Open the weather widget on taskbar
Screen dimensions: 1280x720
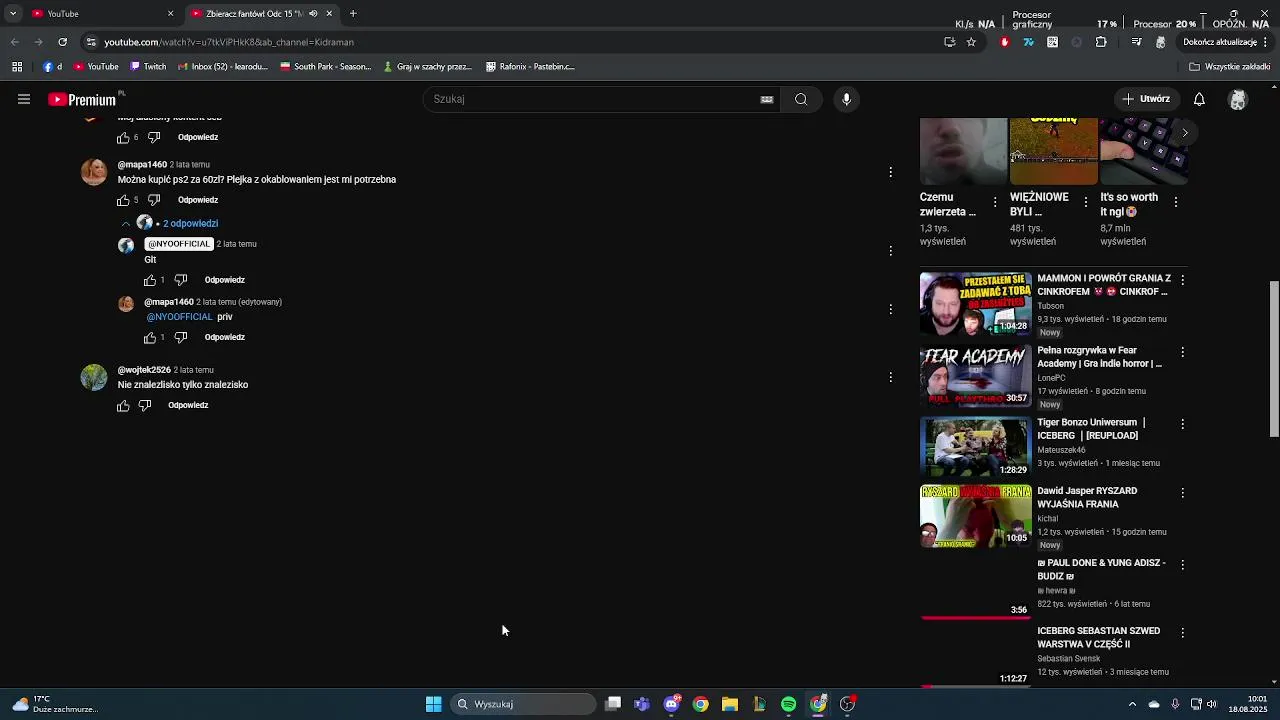click(55, 704)
